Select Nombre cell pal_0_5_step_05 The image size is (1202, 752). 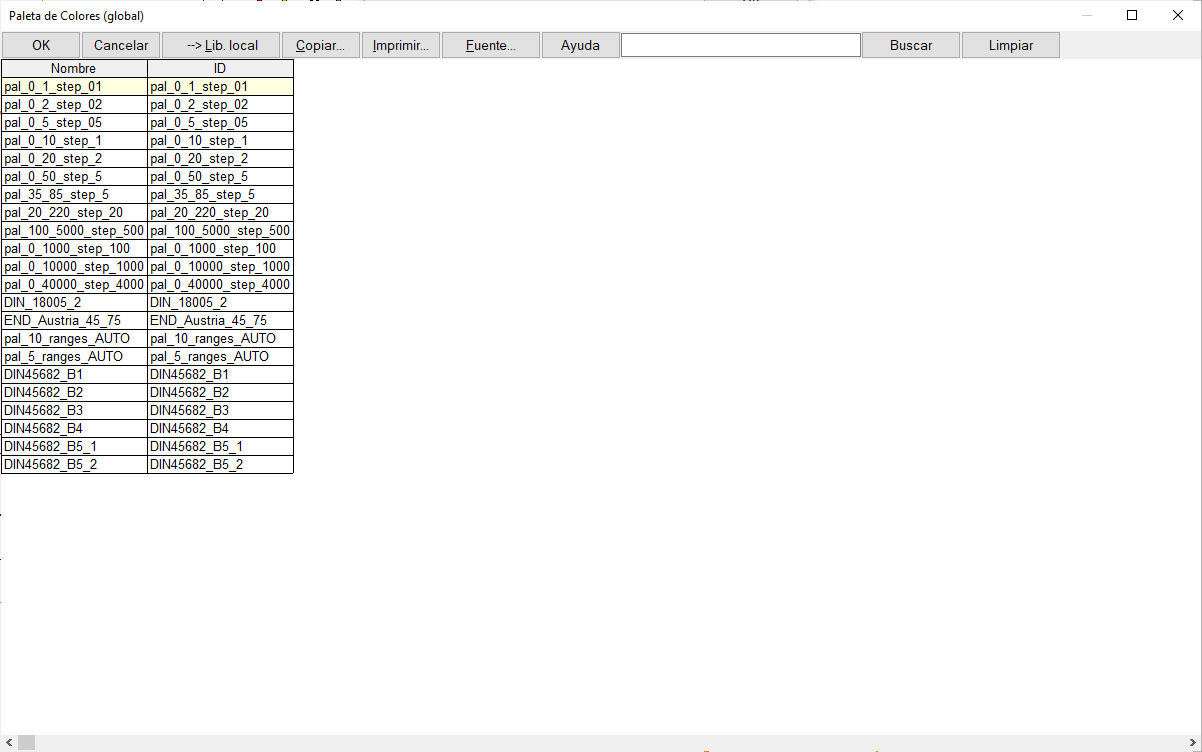74,123
